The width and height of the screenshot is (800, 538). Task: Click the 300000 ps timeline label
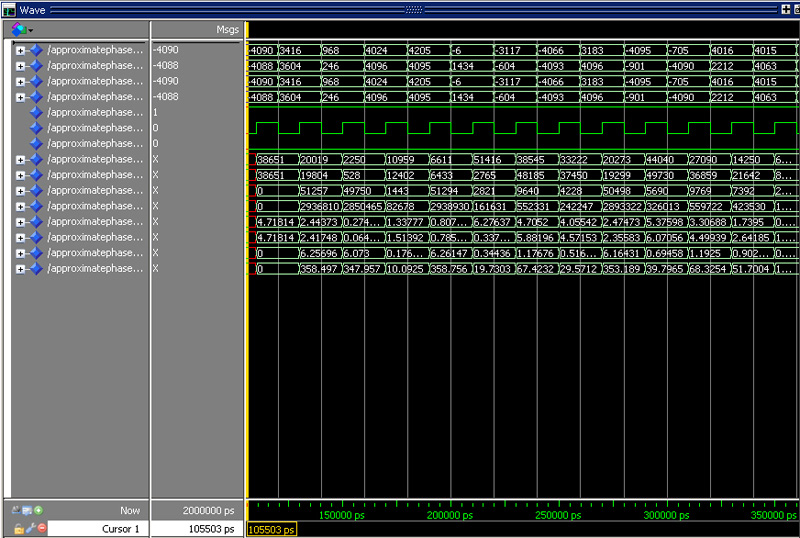[x=666, y=515]
